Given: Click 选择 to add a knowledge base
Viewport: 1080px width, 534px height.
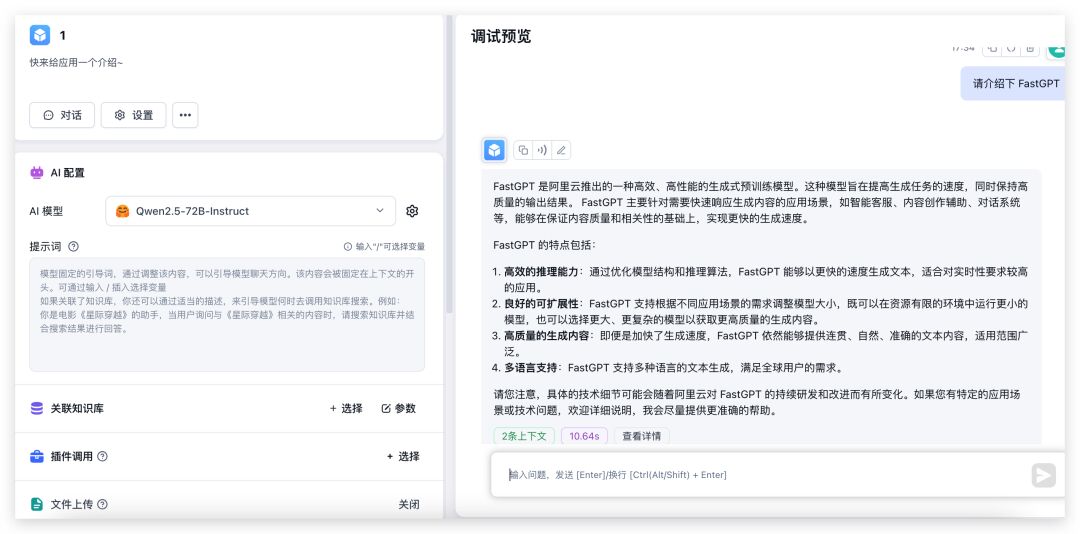Looking at the screenshot, I should [x=346, y=408].
